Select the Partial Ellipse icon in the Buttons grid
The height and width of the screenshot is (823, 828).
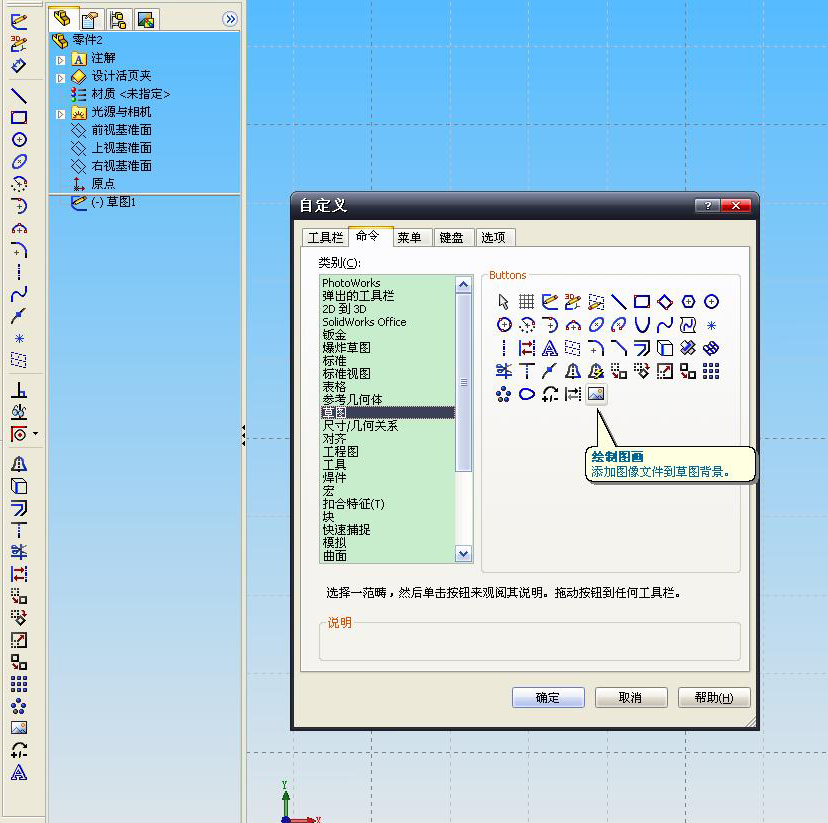tap(619, 325)
